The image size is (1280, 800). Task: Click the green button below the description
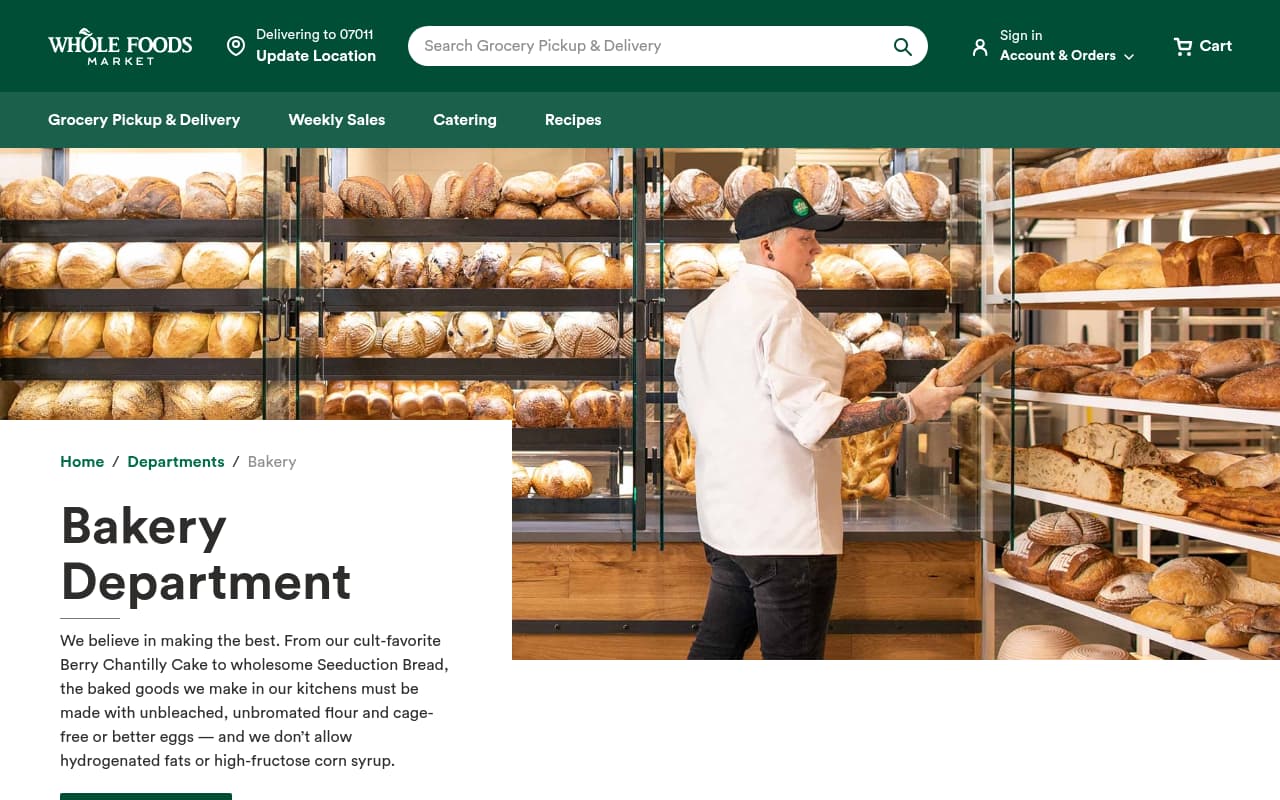pyautogui.click(x=146, y=797)
